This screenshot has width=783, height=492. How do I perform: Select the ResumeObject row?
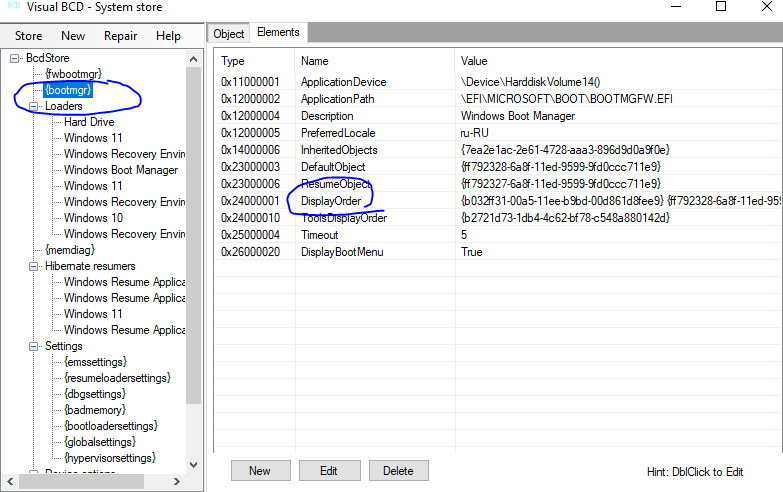coord(498,184)
